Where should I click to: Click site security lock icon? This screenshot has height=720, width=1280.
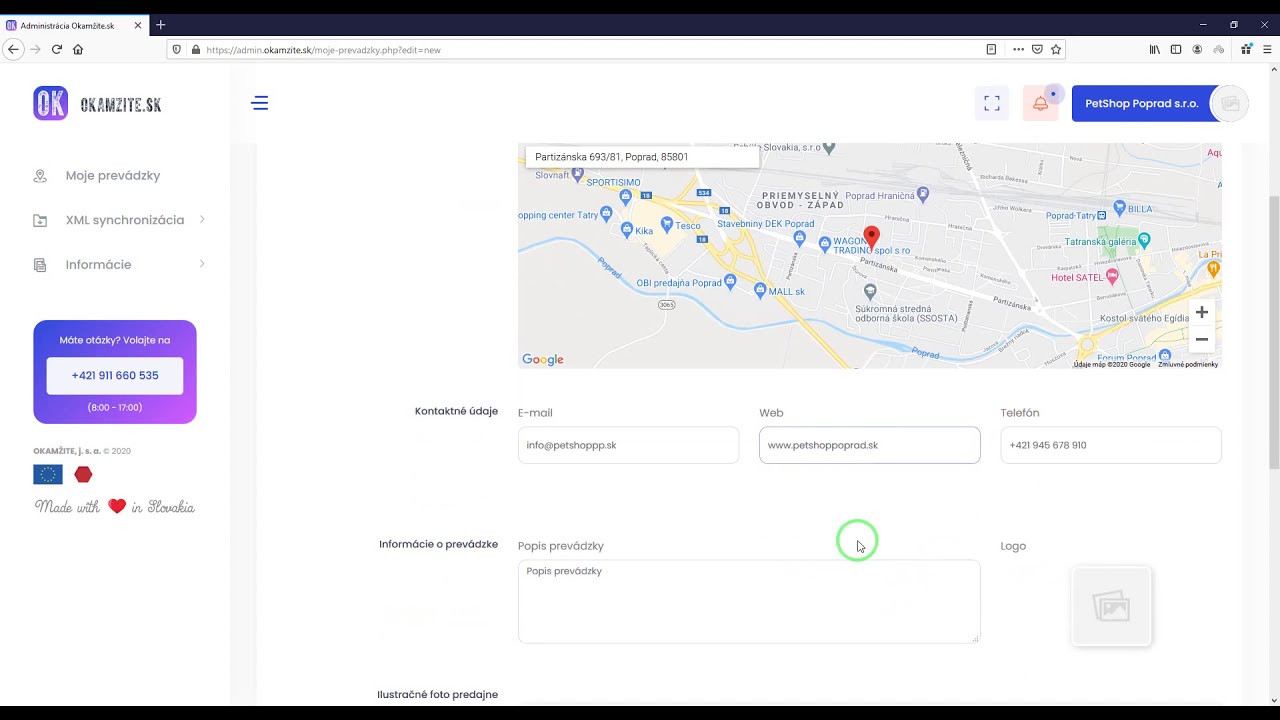pos(195,49)
